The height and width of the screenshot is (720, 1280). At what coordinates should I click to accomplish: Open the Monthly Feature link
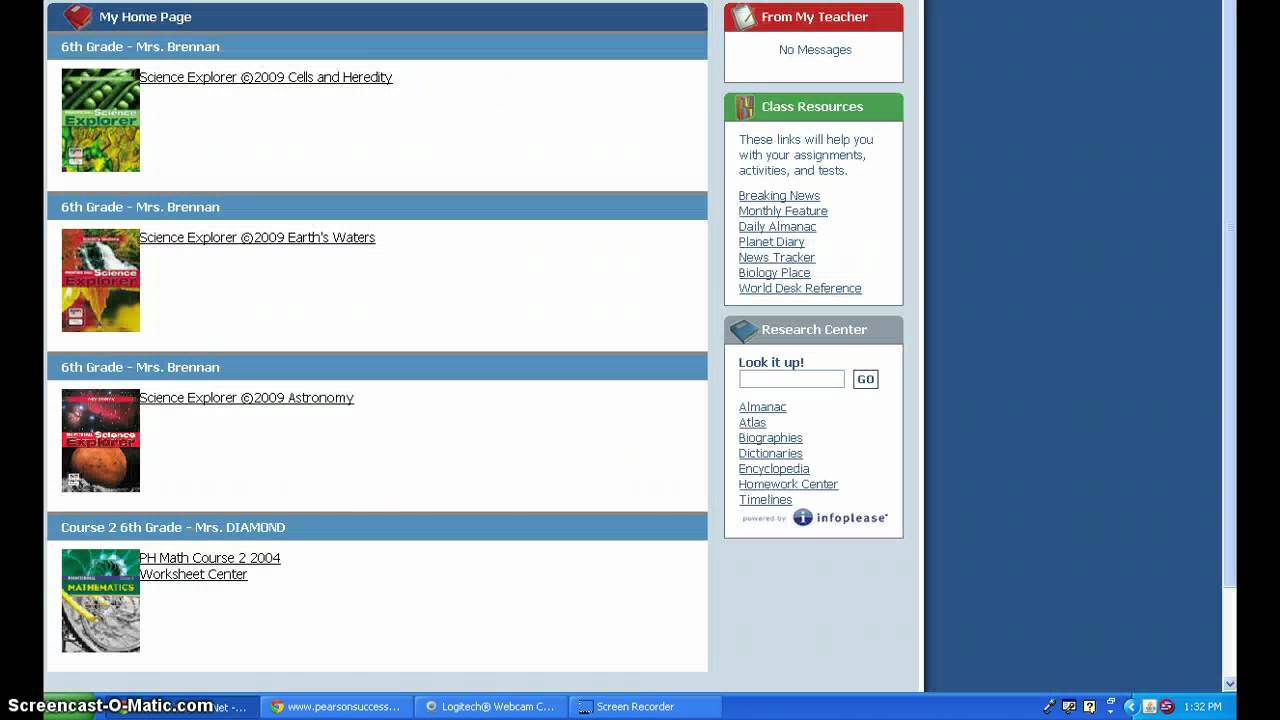783,211
